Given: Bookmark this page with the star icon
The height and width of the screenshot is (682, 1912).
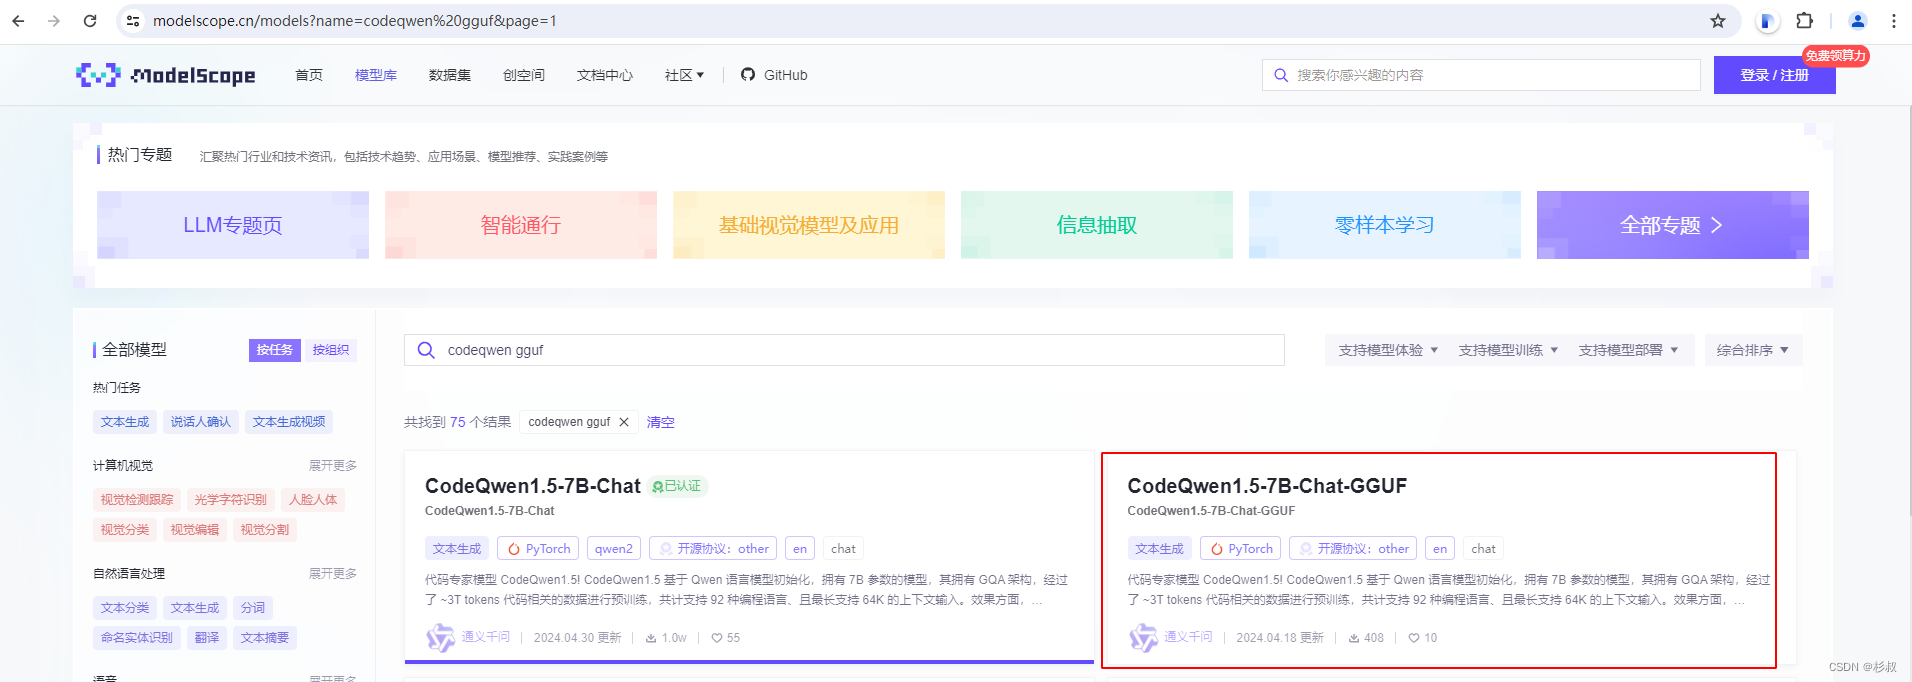Looking at the screenshot, I should pos(1718,21).
